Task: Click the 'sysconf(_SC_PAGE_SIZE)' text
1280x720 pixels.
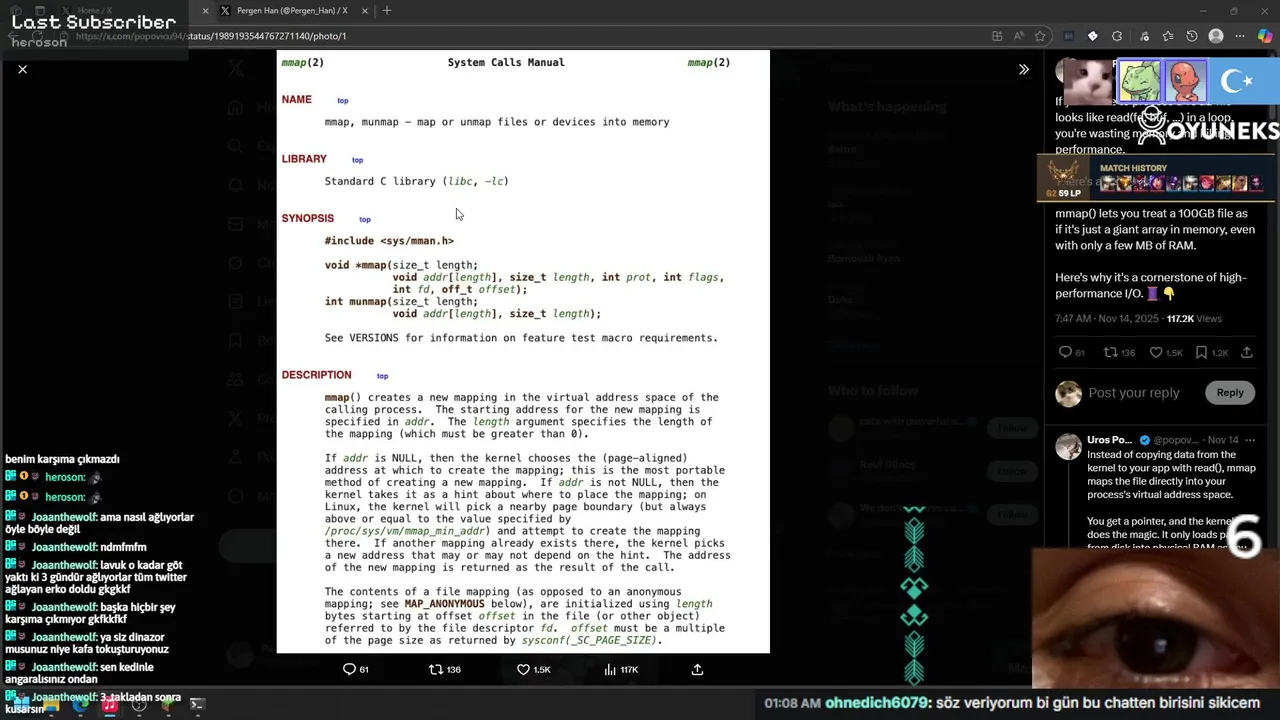Action: point(590,640)
